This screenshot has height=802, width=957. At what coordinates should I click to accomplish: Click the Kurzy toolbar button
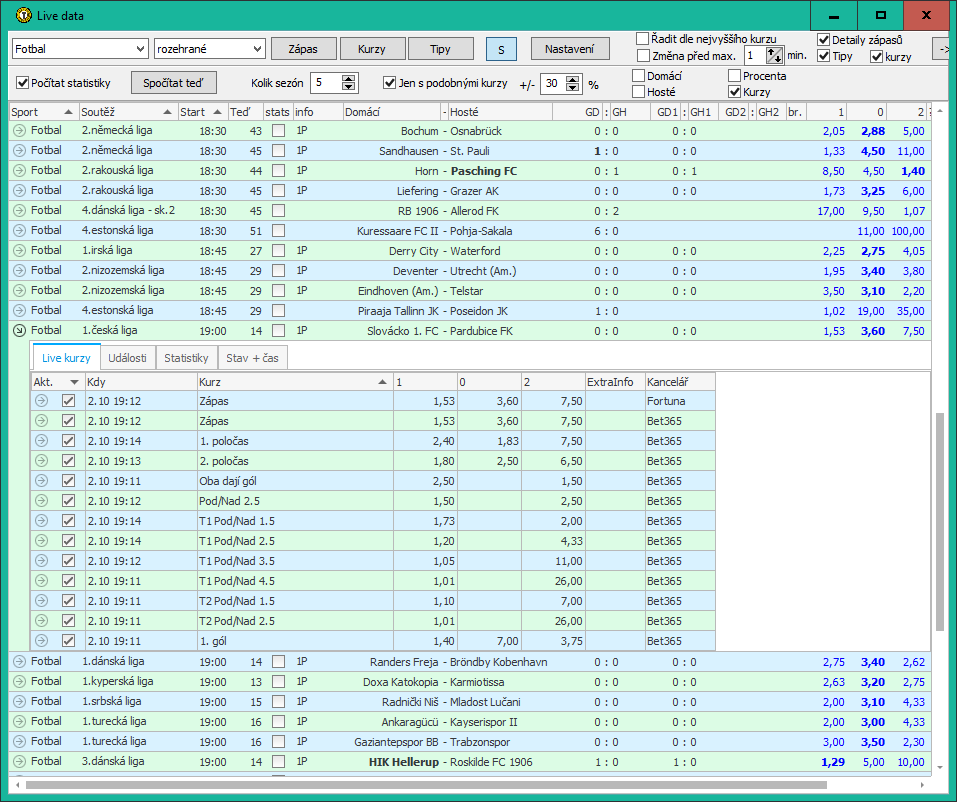click(x=372, y=49)
